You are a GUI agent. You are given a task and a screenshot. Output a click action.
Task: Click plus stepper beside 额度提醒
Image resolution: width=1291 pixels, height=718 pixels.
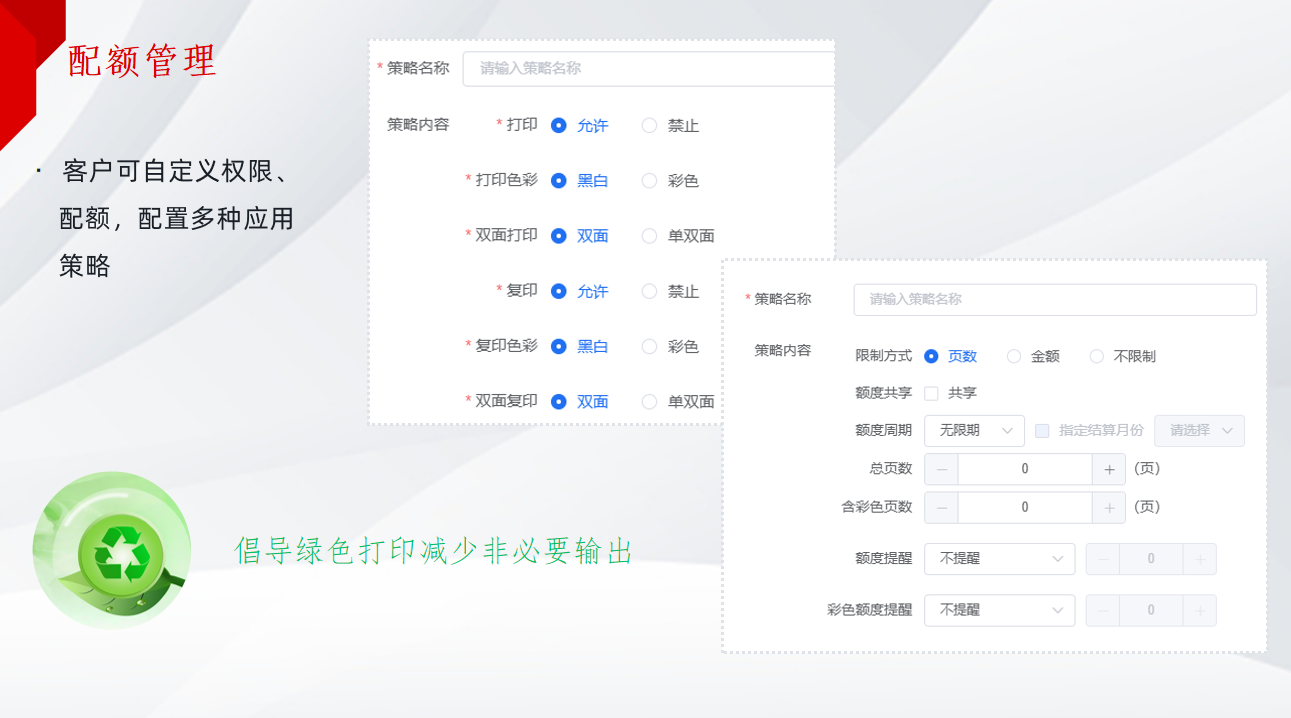tap(1200, 559)
